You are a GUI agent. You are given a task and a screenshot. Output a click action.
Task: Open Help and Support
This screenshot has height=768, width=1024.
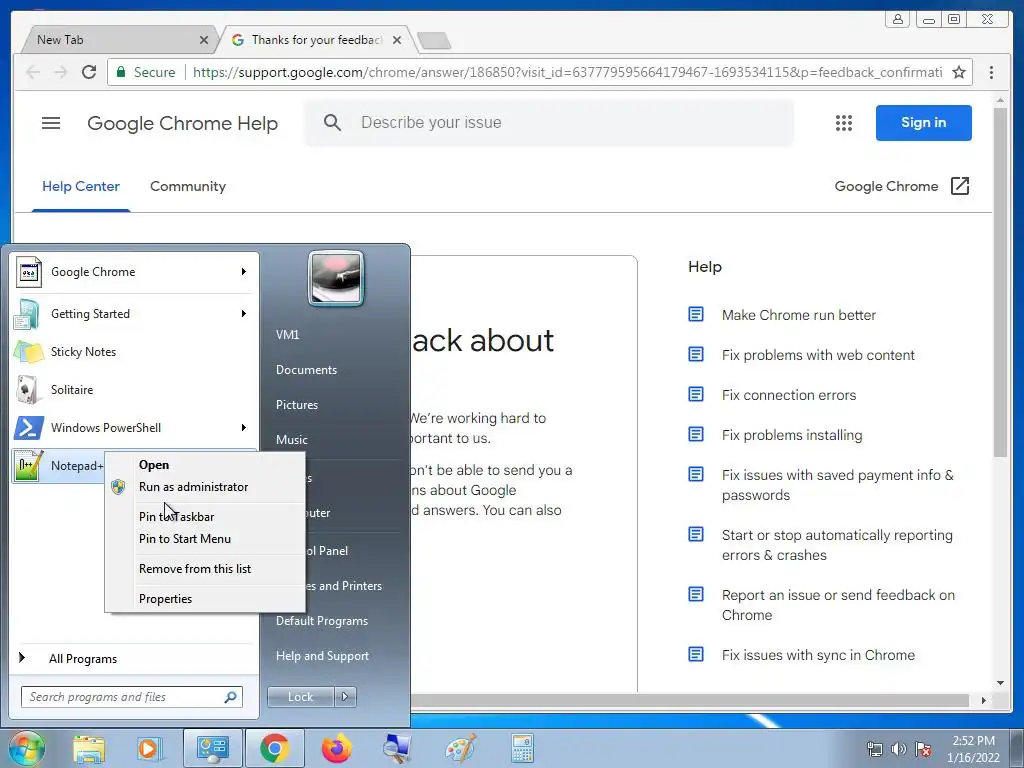pos(322,656)
